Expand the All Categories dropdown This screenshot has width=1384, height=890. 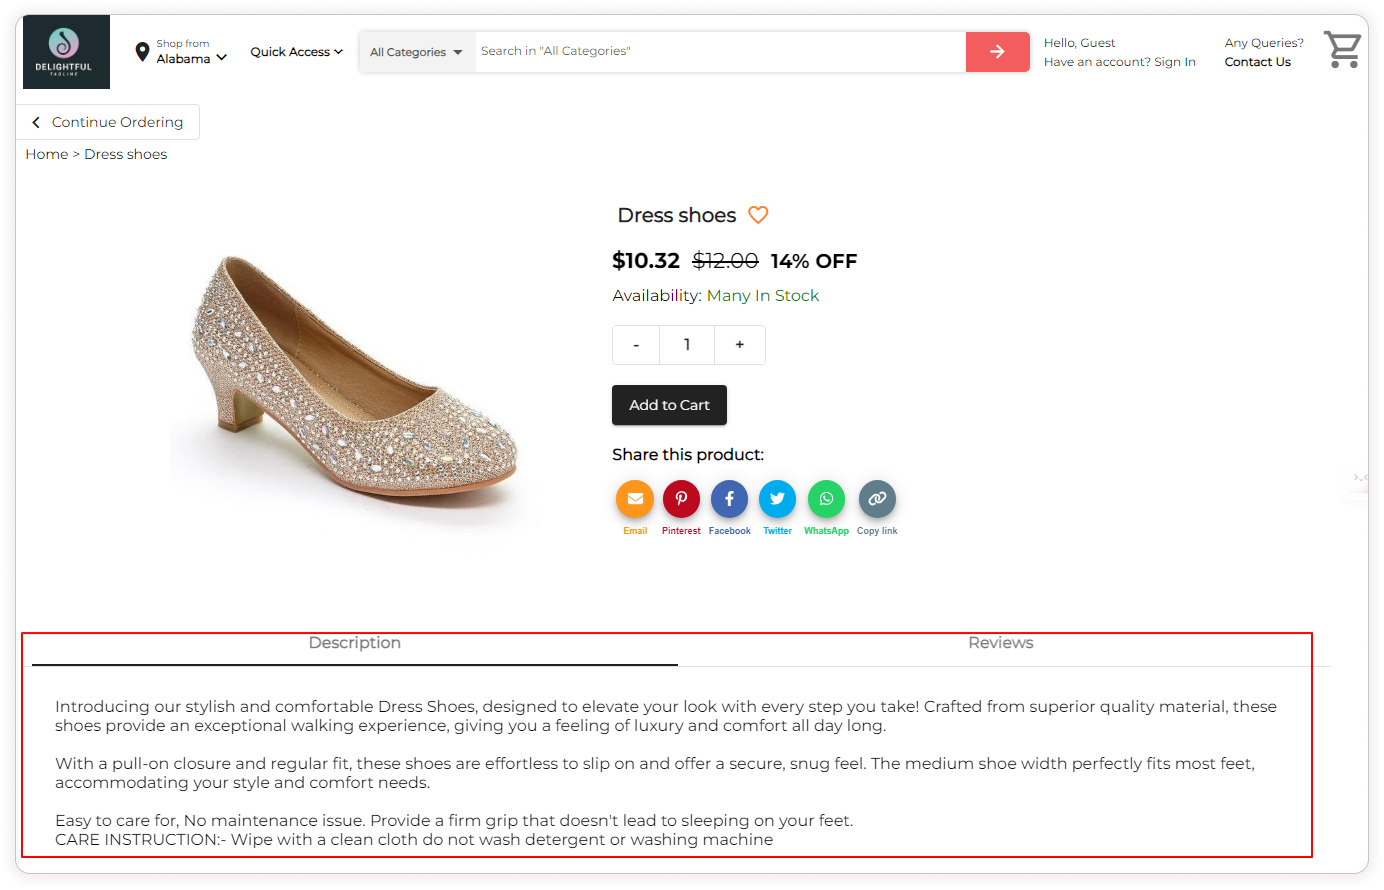pyautogui.click(x=416, y=52)
